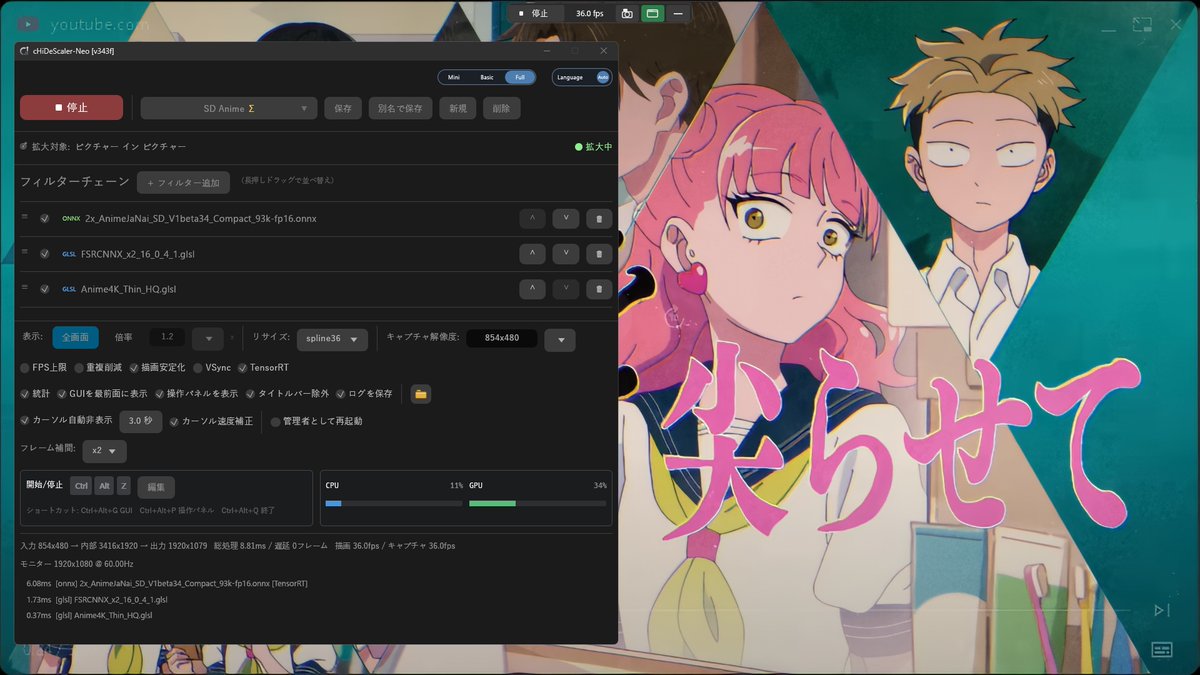Open the SD Anime preset dropdown
Image resolution: width=1200 pixels, height=675 pixels.
point(229,108)
